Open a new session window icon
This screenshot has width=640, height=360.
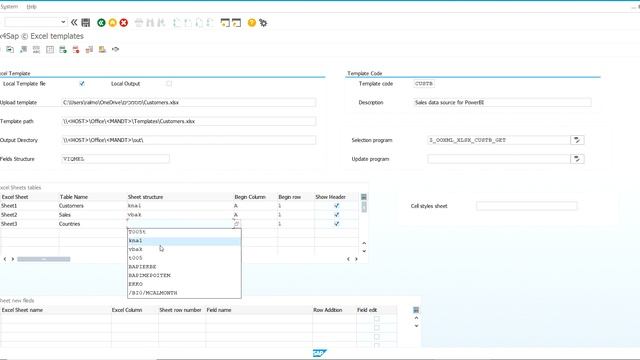click(225, 23)
